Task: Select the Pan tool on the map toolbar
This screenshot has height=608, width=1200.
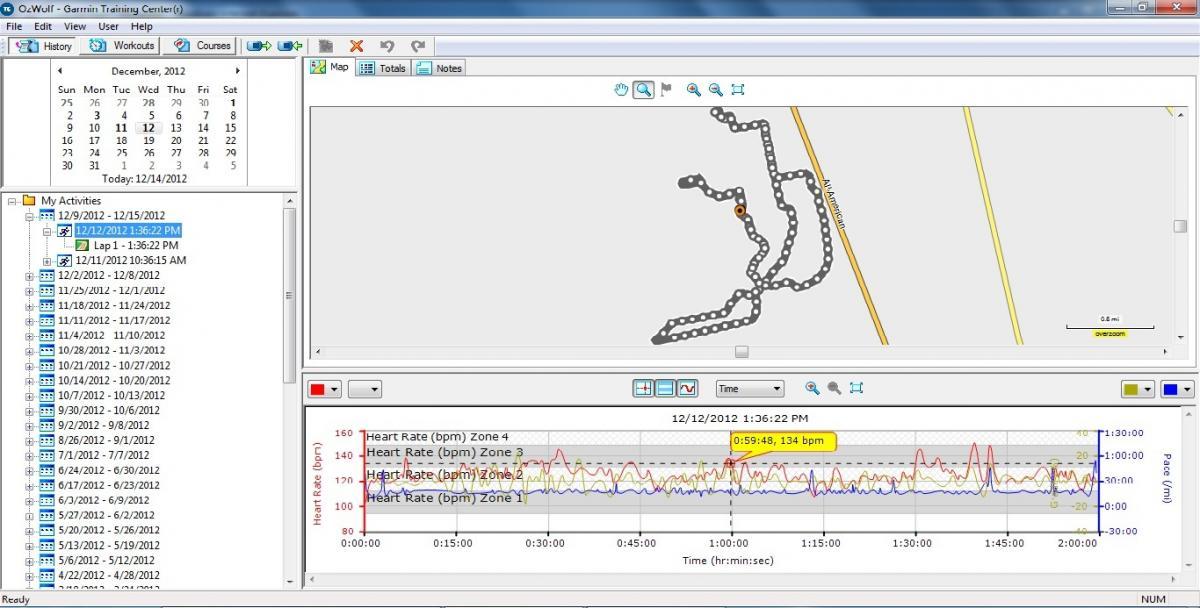Action: click(x=620, y=89)
